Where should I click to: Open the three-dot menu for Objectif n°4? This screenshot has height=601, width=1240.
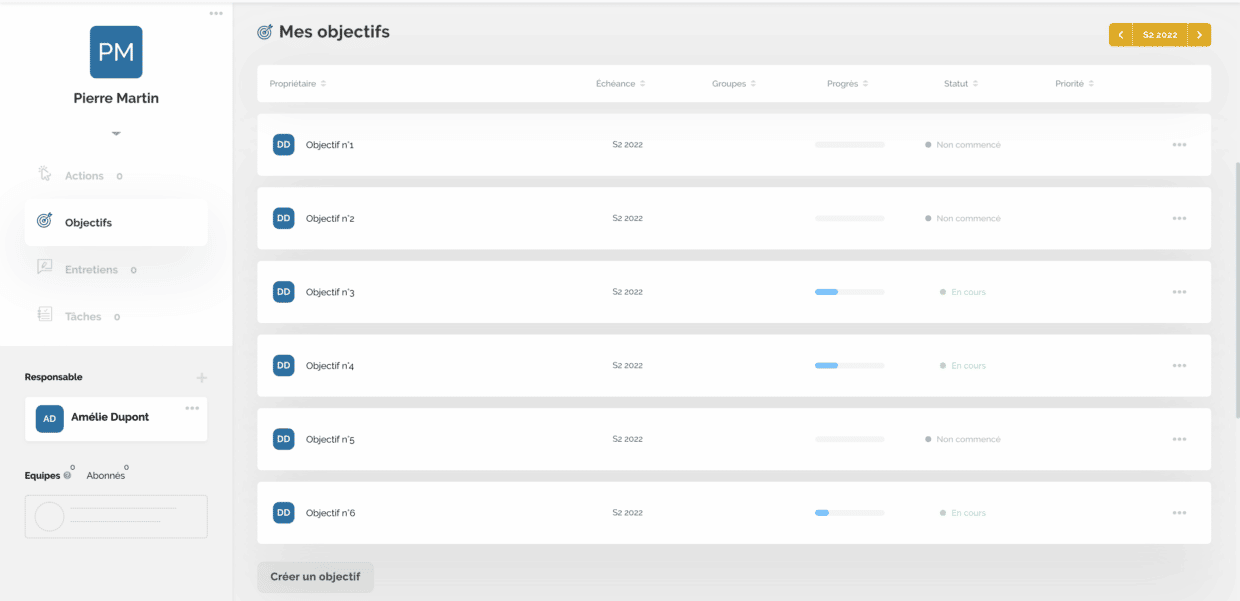point(1179,366)
